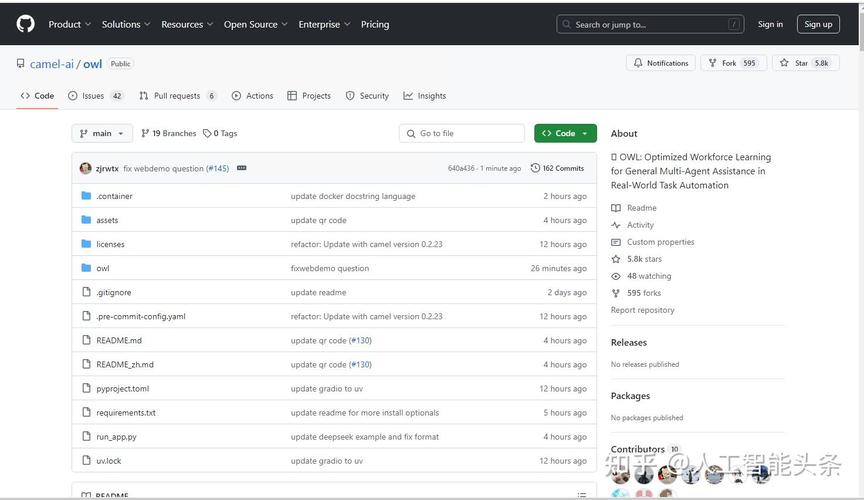View the 162 Commits history
Image resolution: width=864 pixels, height=500 pixels.
(557, 168)
